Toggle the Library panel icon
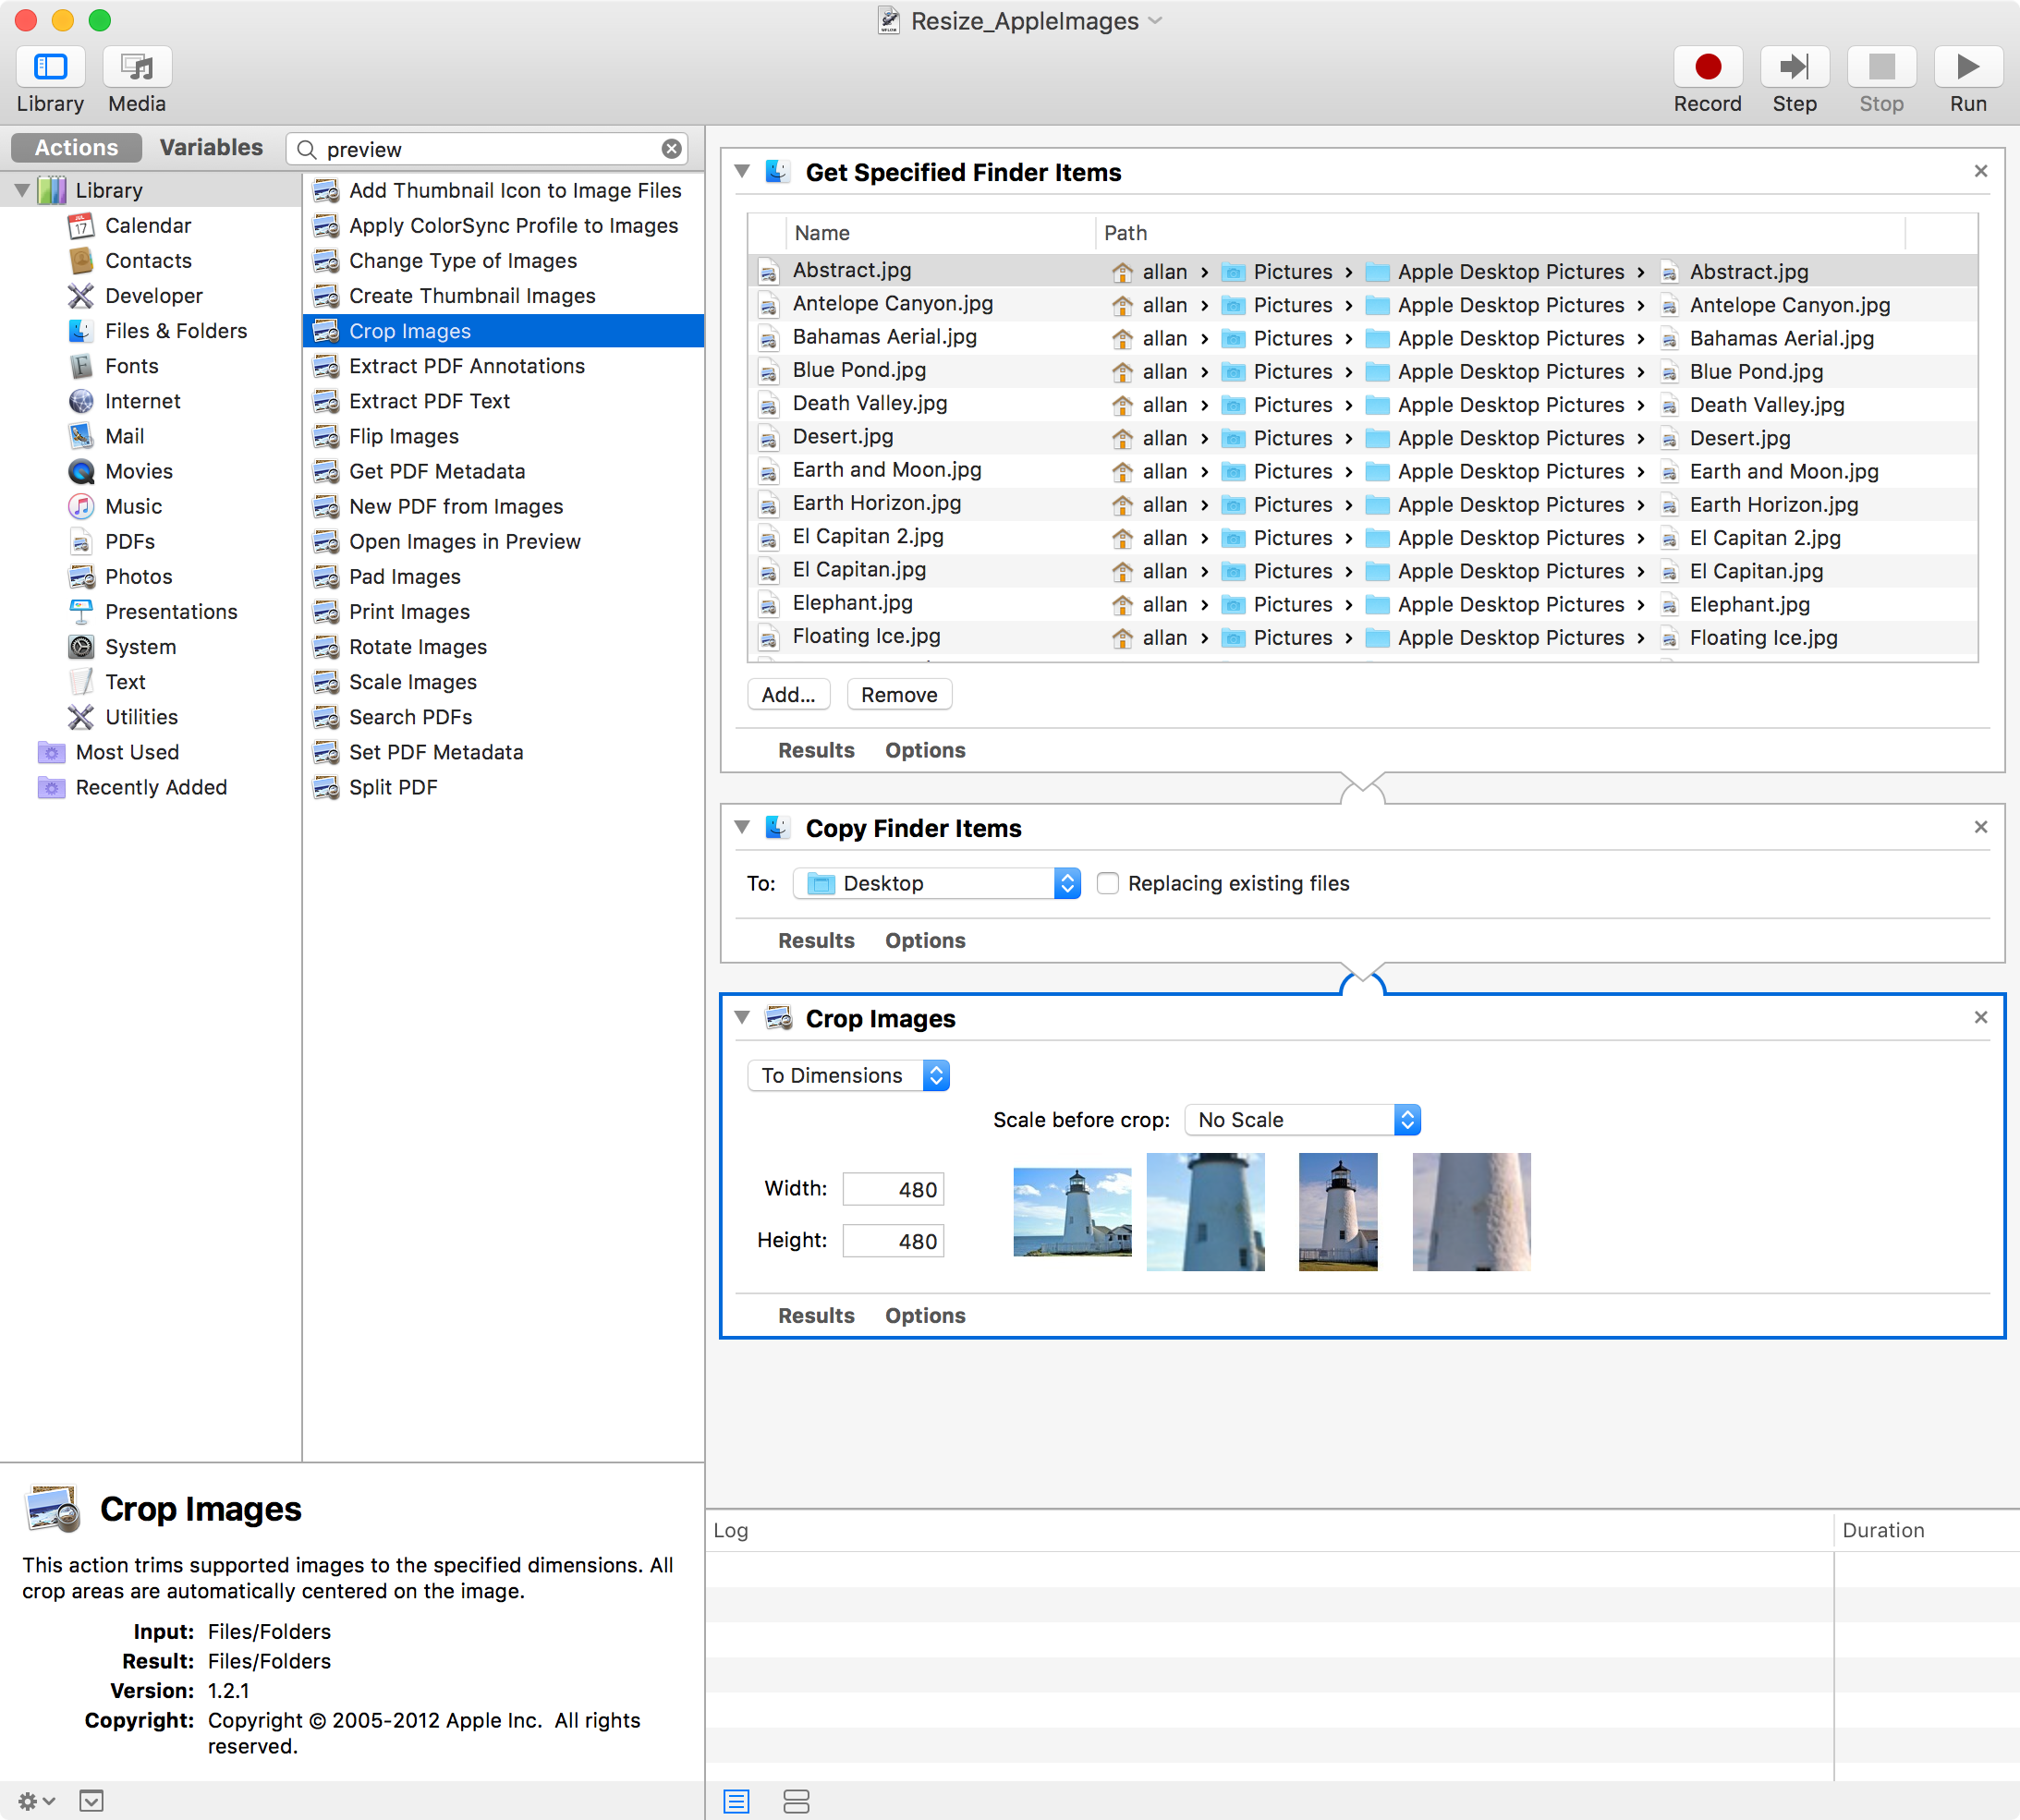This screenshot has height=1820, width=2020. pyautogui.click(x=50, y=67)
